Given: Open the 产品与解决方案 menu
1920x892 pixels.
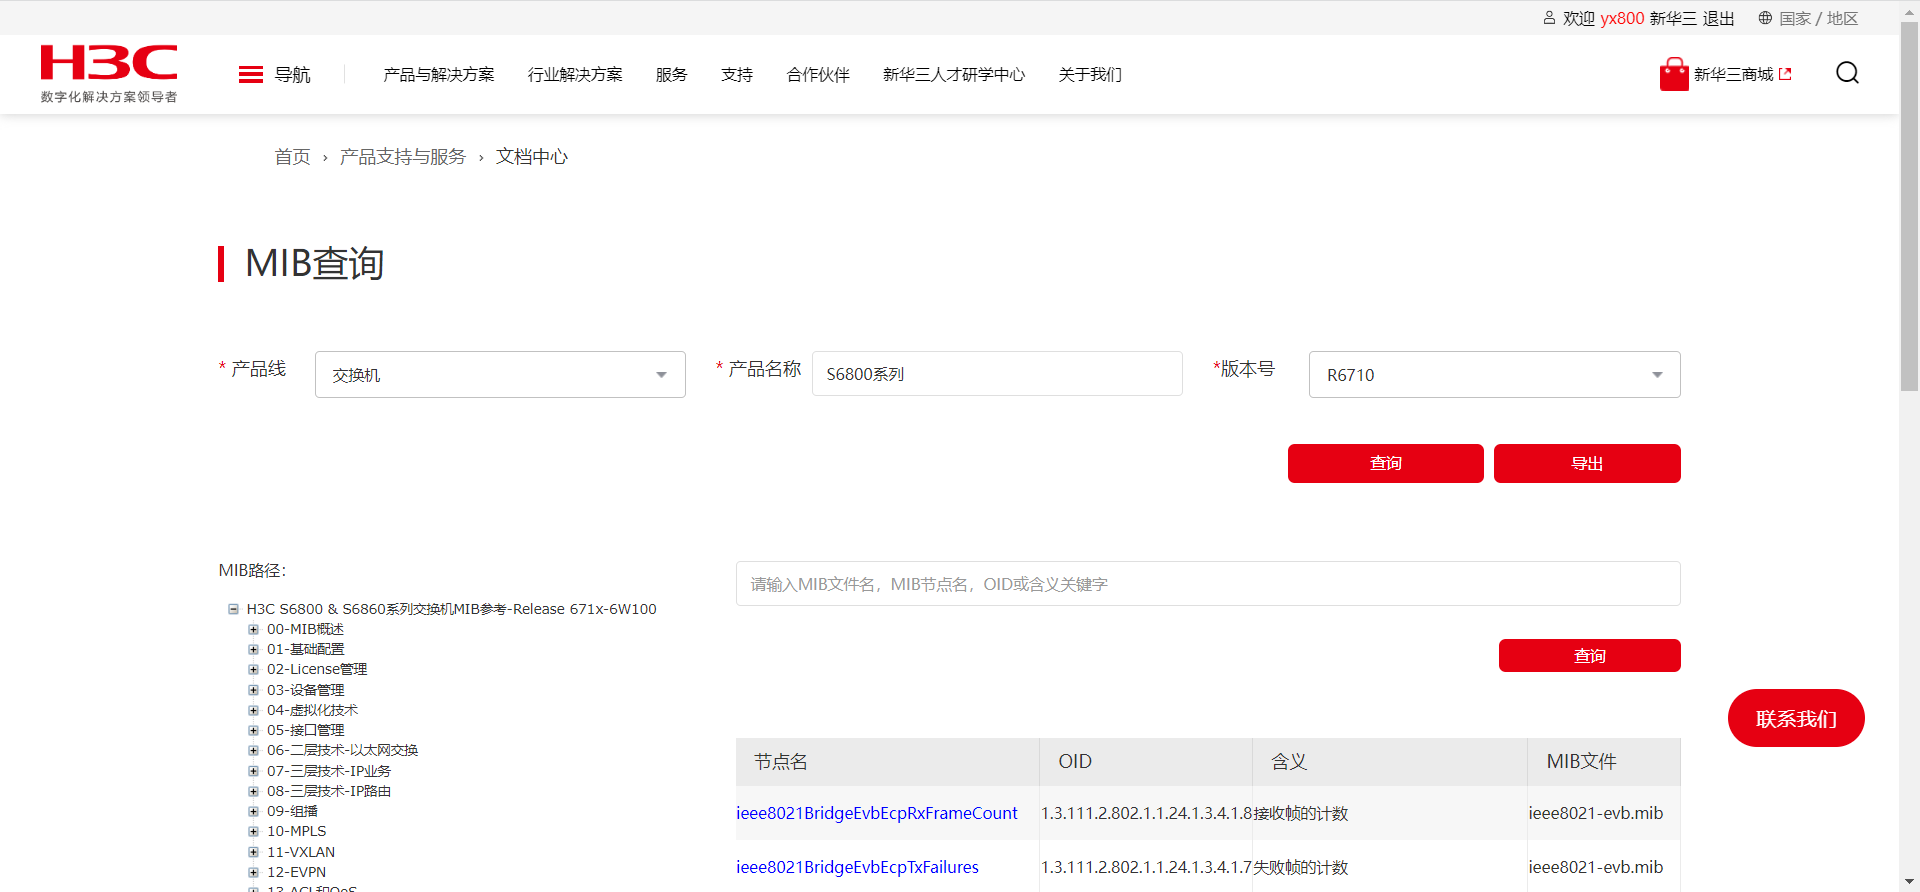Looking at the screenshot, I should click(439, 75).
